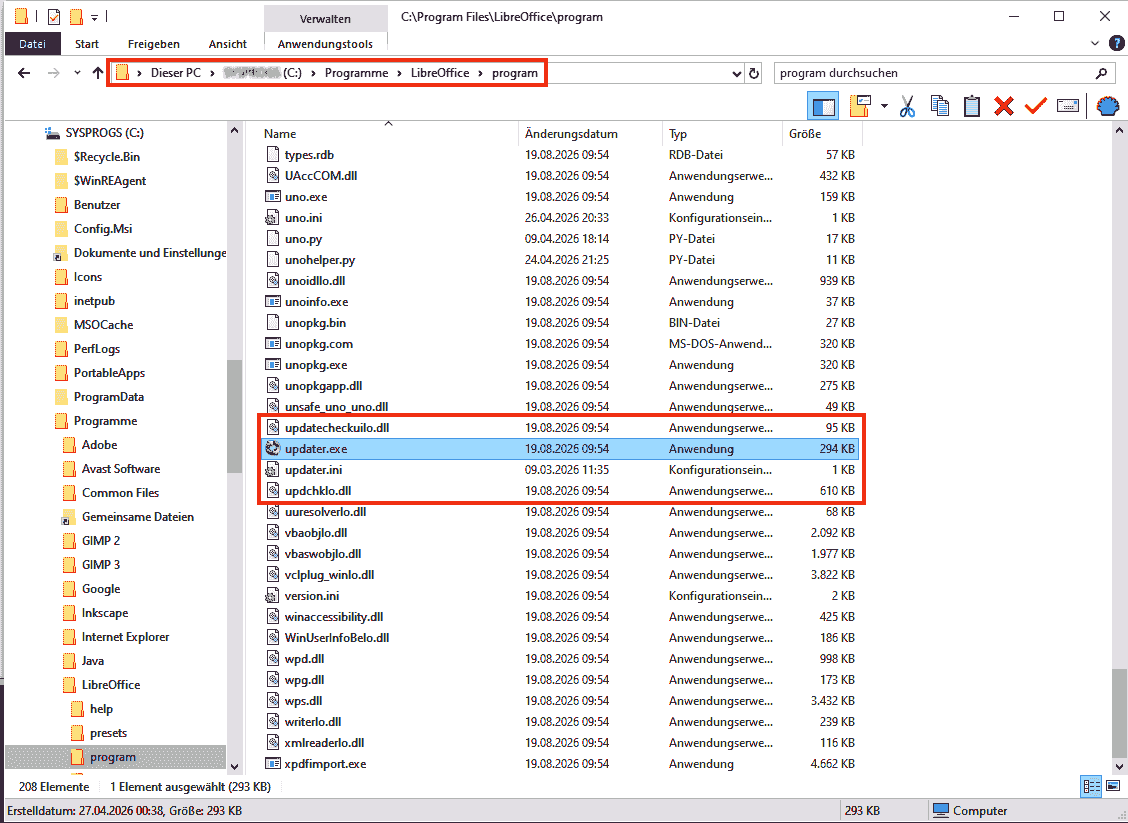Refresh the current folder view

click(x=754, y=73)
